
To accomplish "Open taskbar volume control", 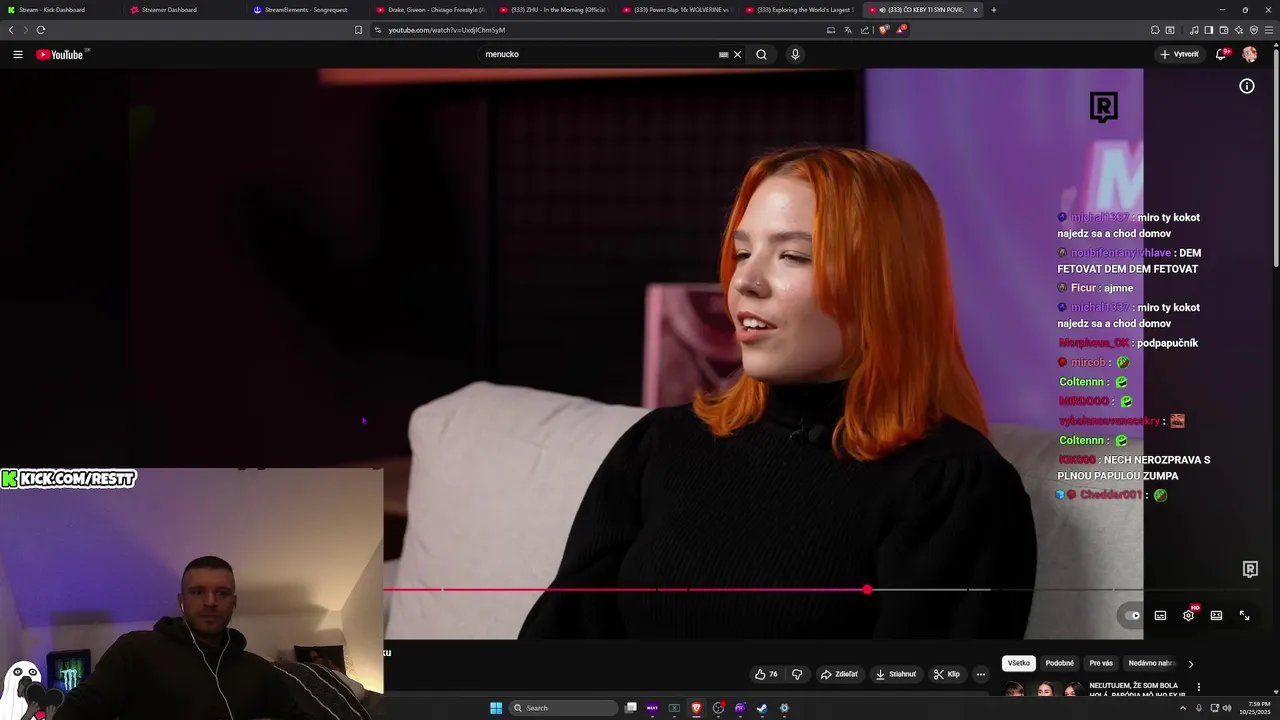I will pos(1227,708).
